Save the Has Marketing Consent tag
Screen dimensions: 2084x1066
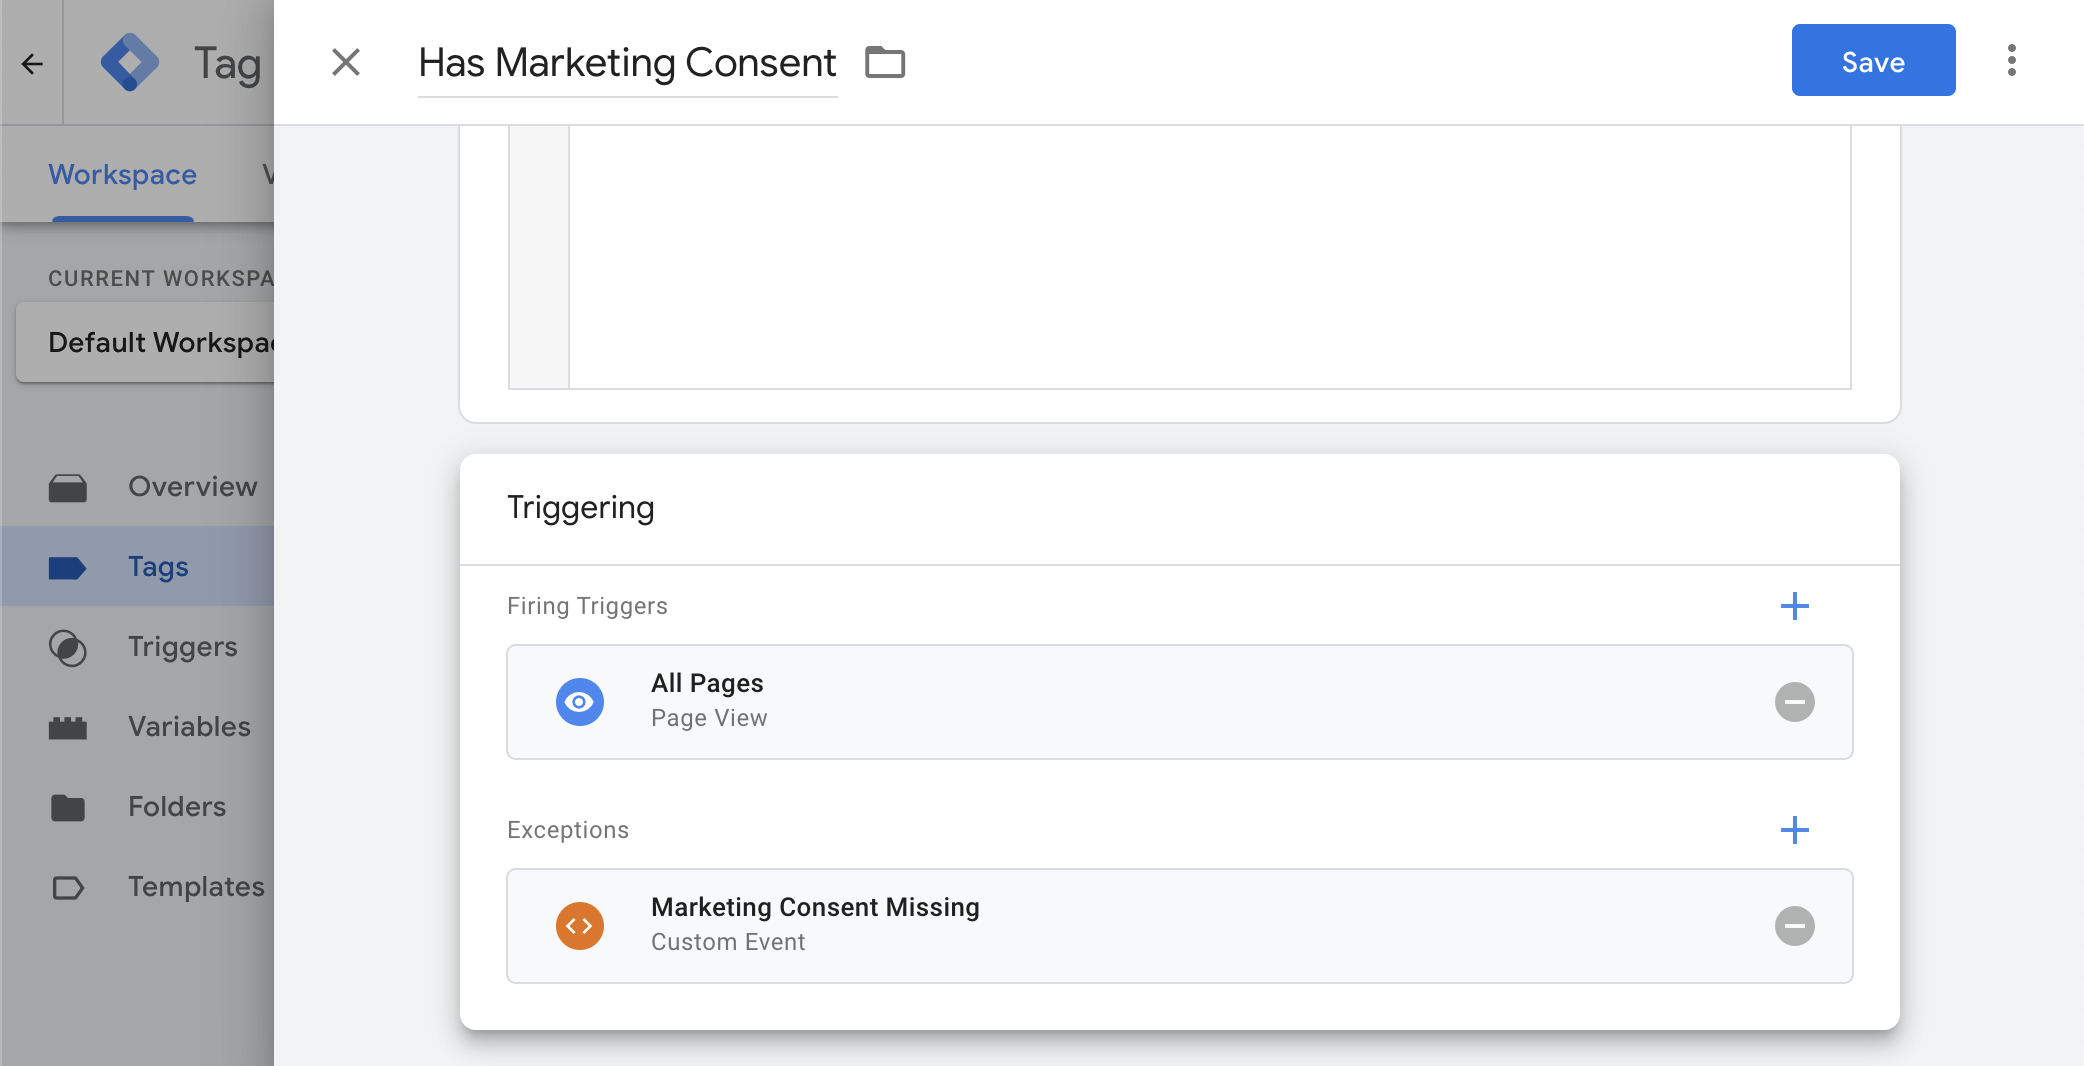(1873, 60)
